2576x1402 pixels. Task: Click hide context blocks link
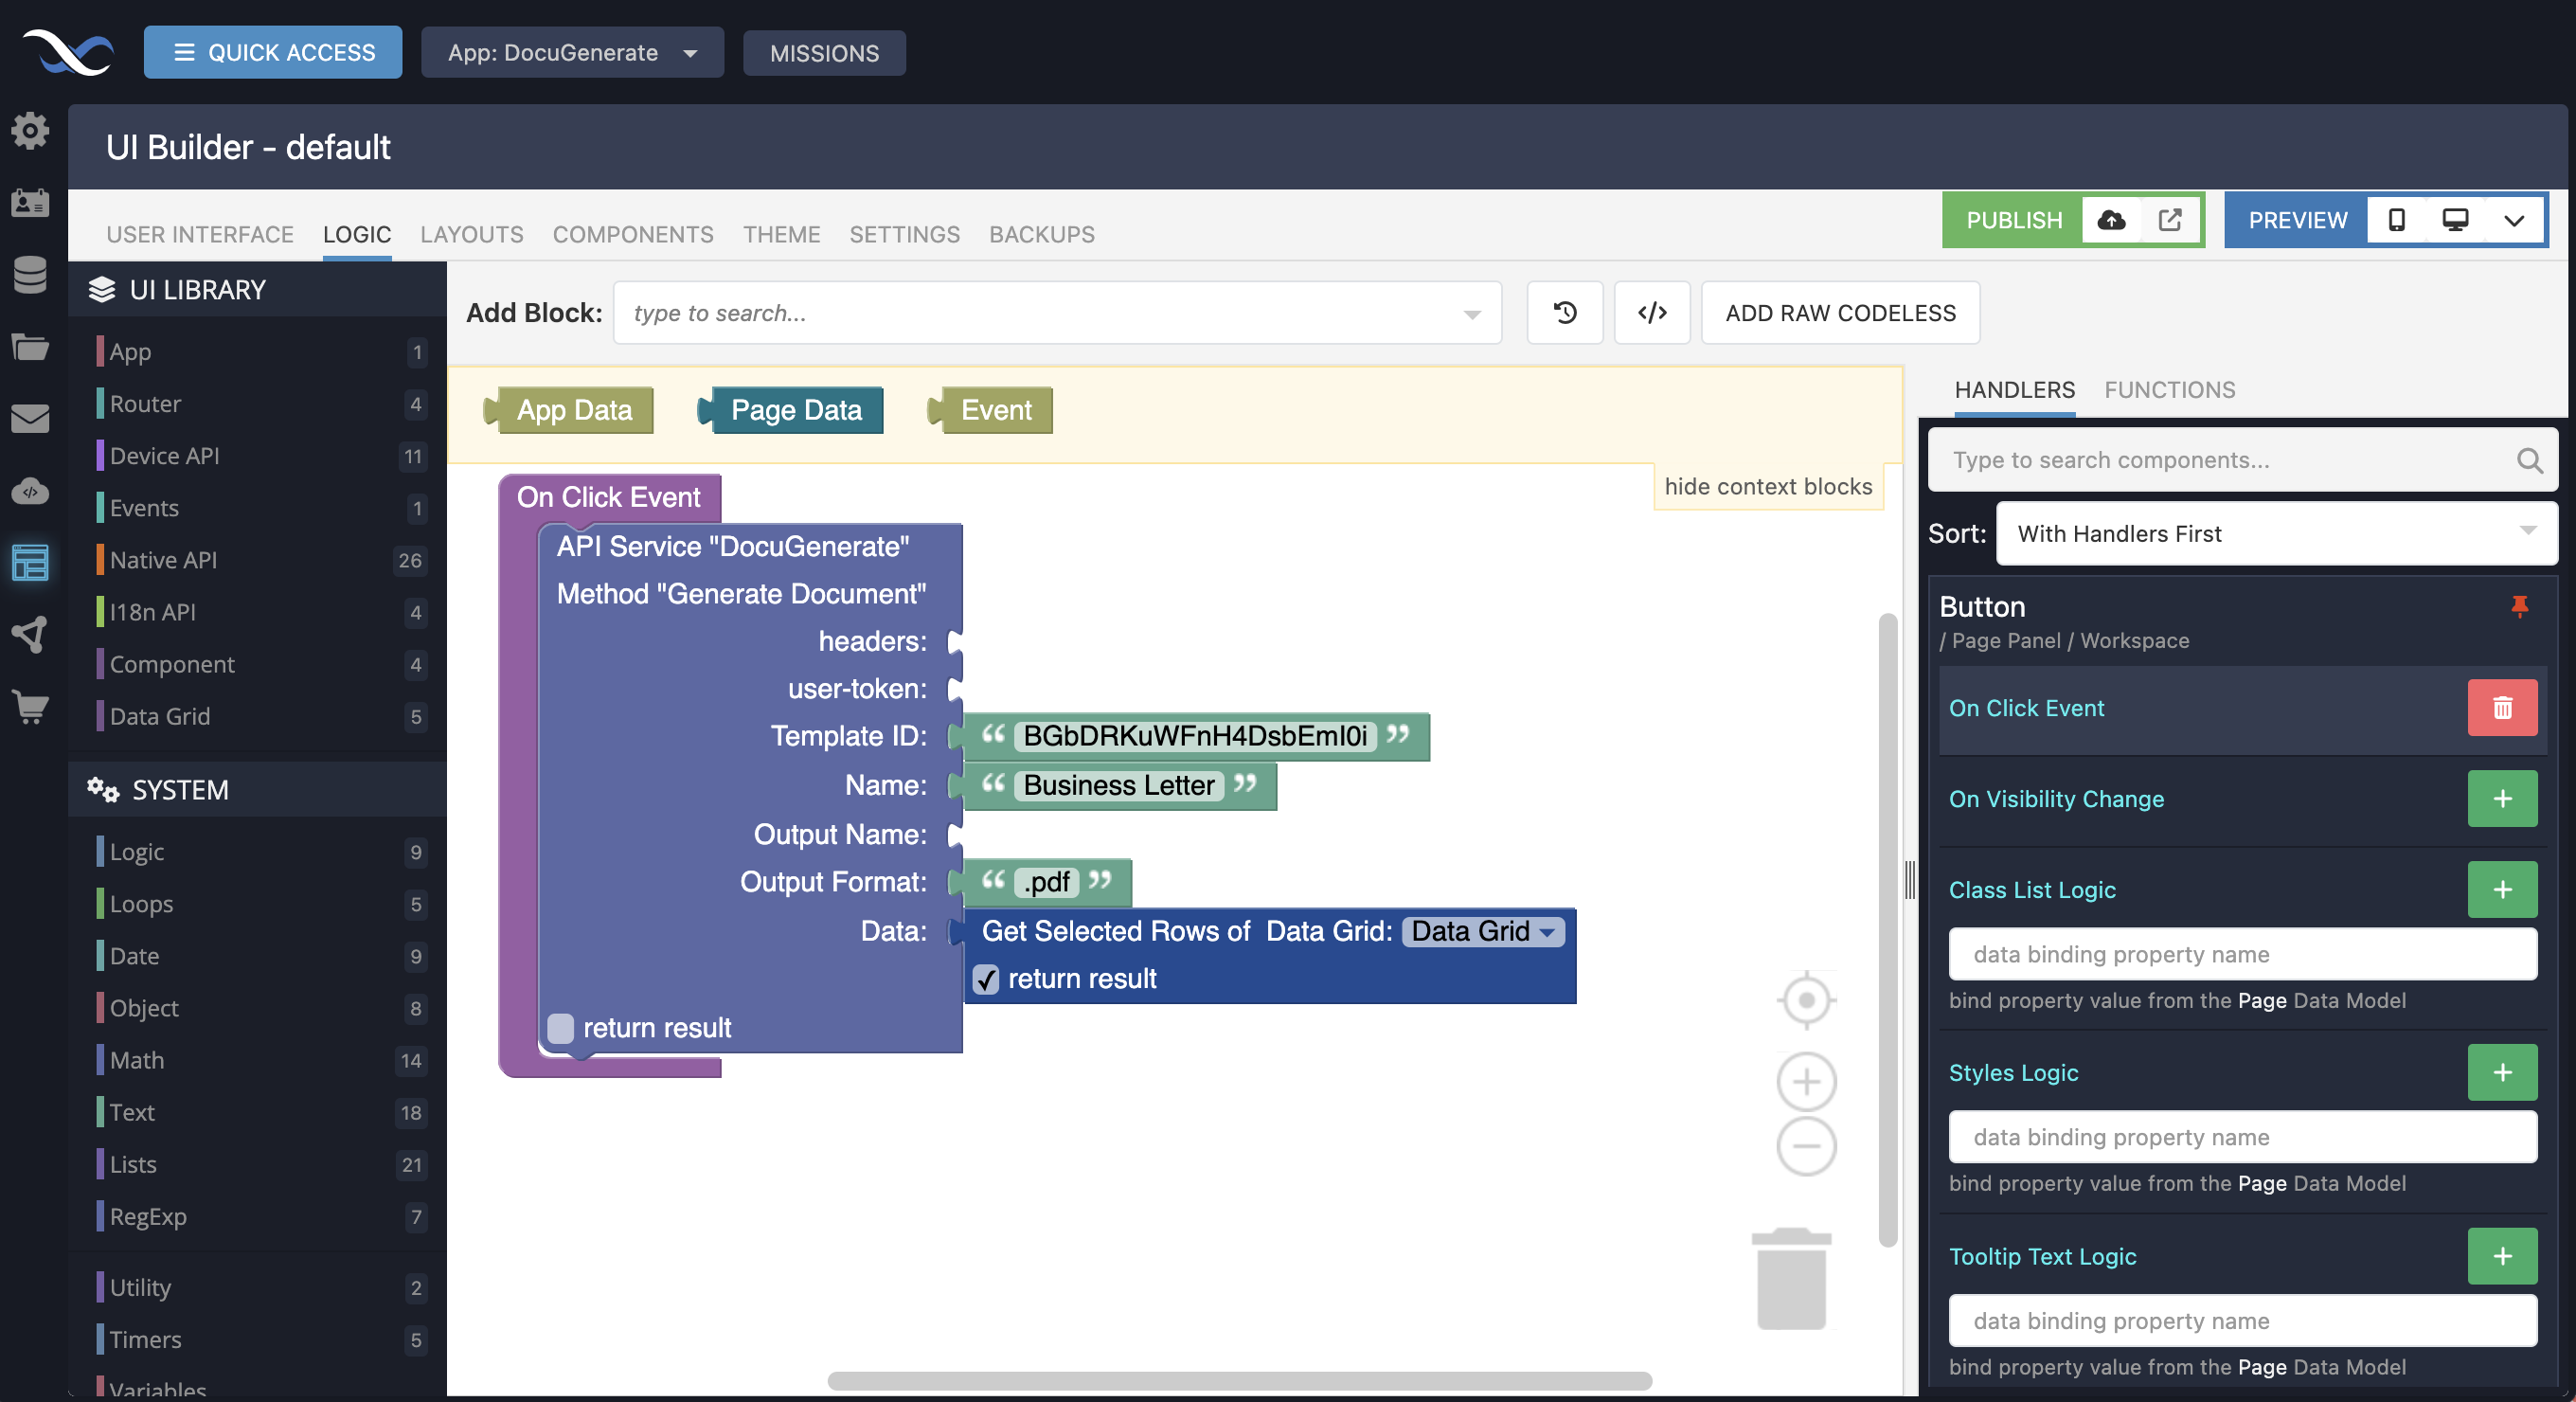pos(1767,487)
